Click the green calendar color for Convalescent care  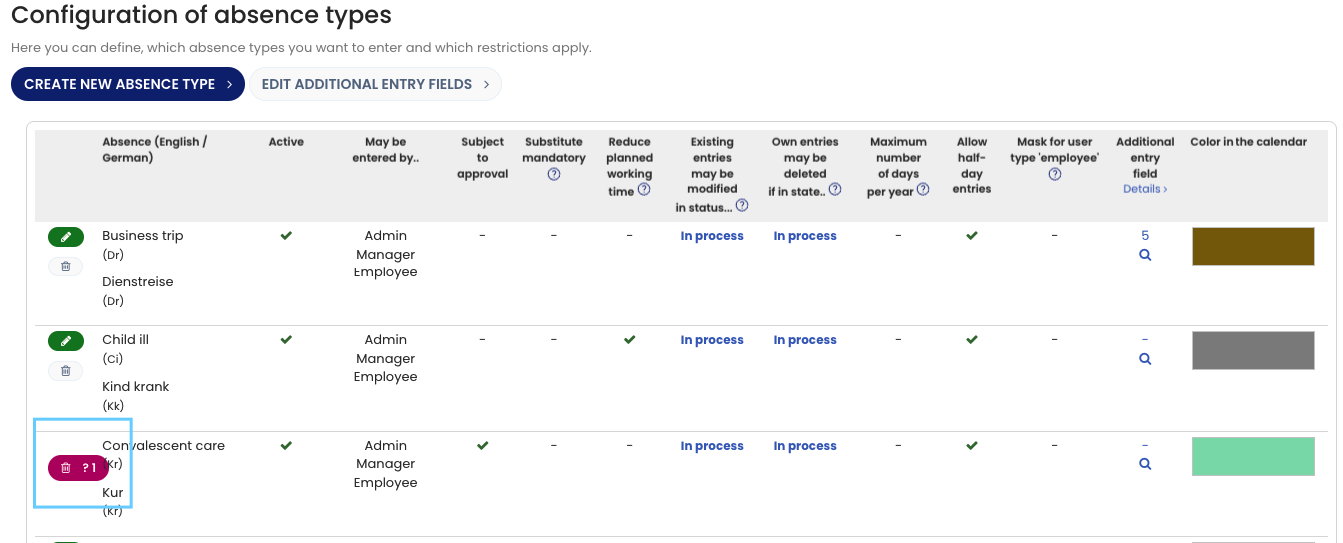point(1252,456)
